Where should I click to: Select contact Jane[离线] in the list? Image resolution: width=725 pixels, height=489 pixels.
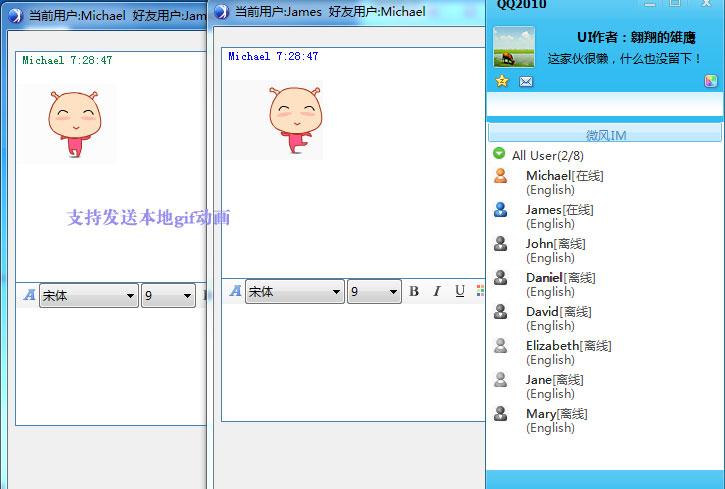555,380
